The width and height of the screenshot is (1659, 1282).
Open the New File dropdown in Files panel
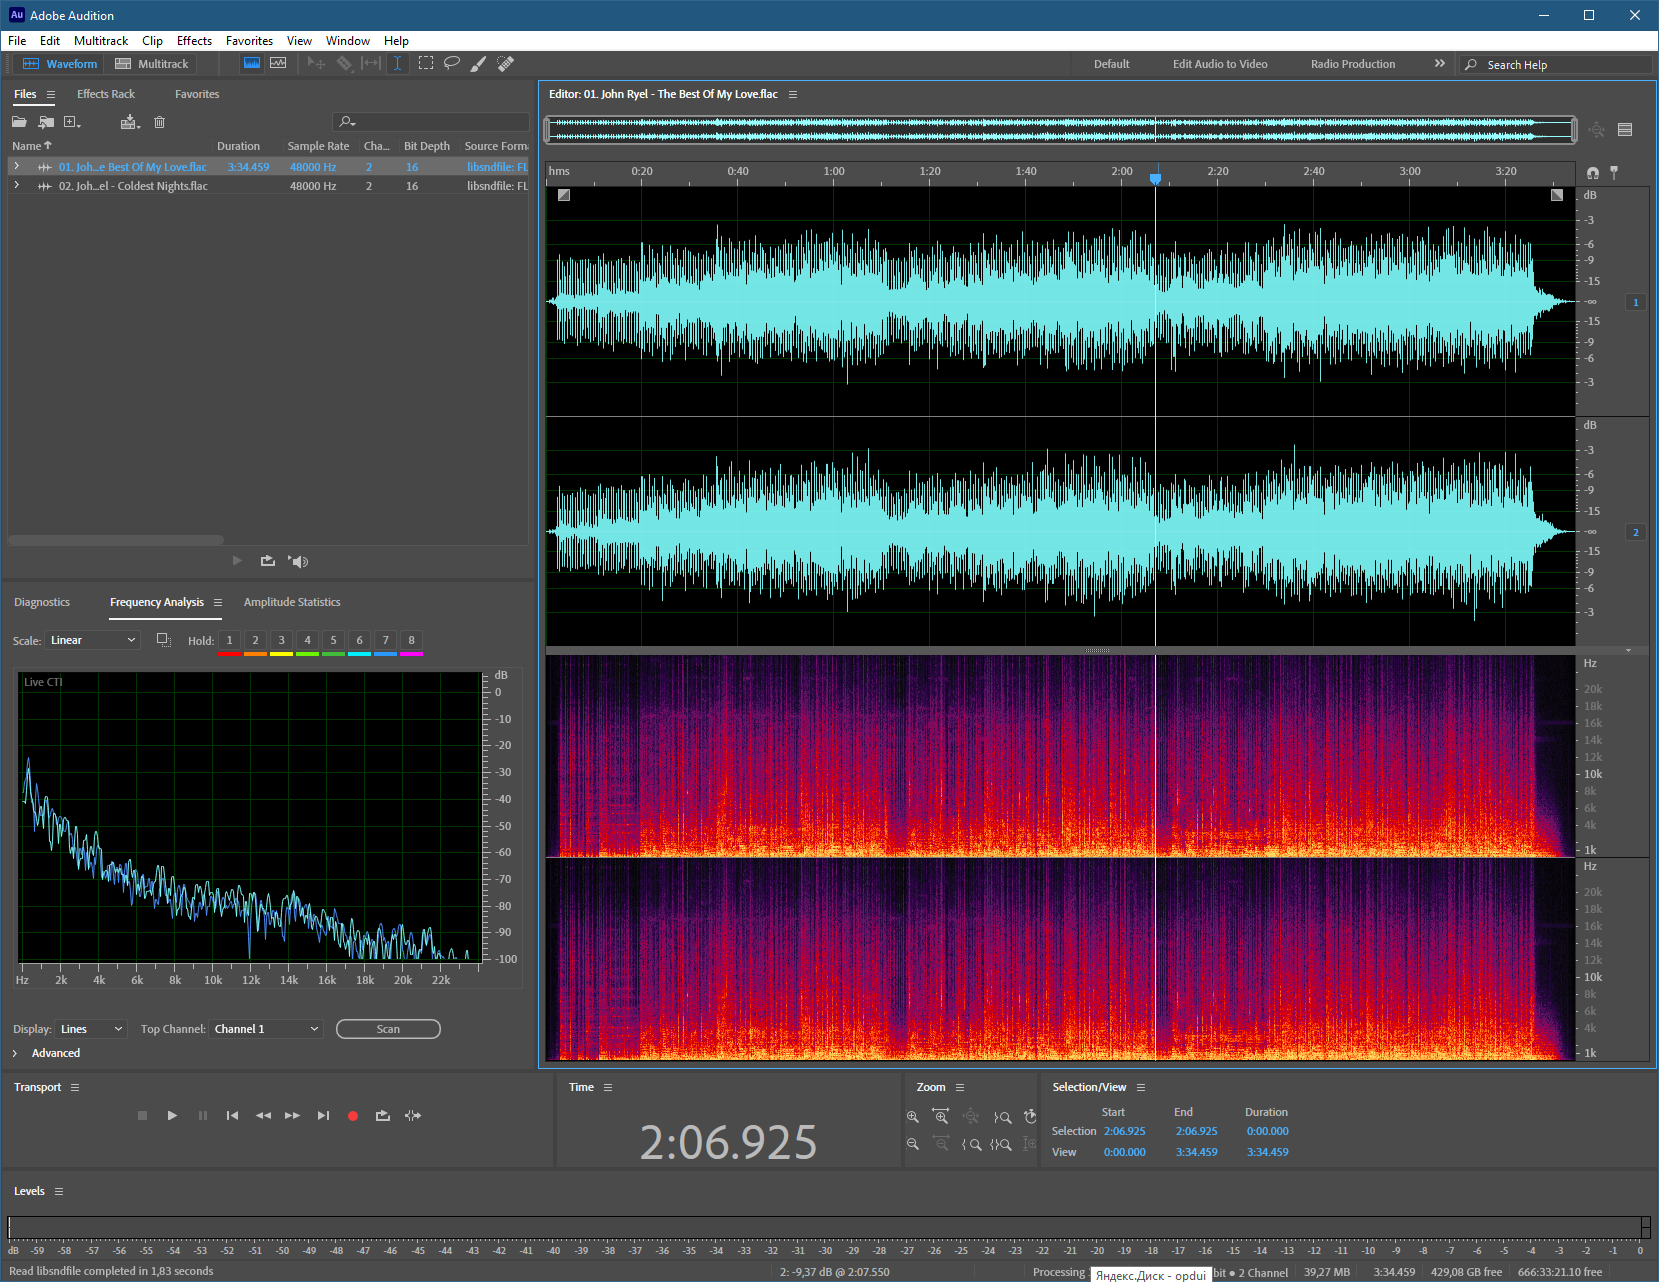pos(72,122)
